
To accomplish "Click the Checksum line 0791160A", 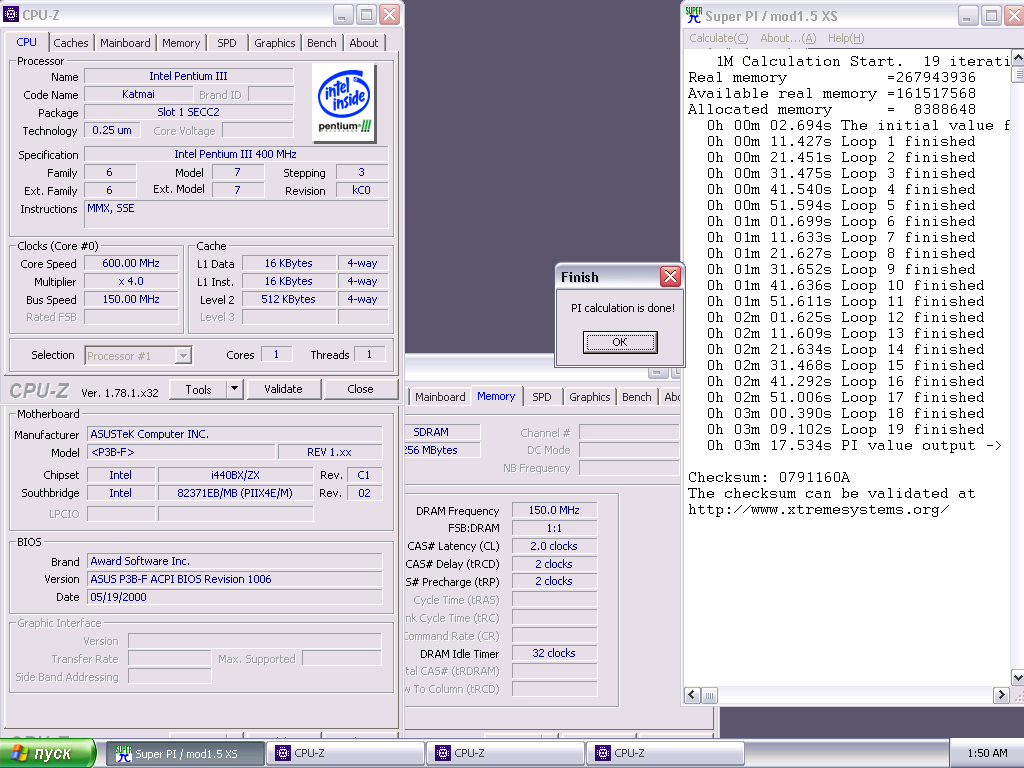I will pyautogui.click(x=769, y=477).
